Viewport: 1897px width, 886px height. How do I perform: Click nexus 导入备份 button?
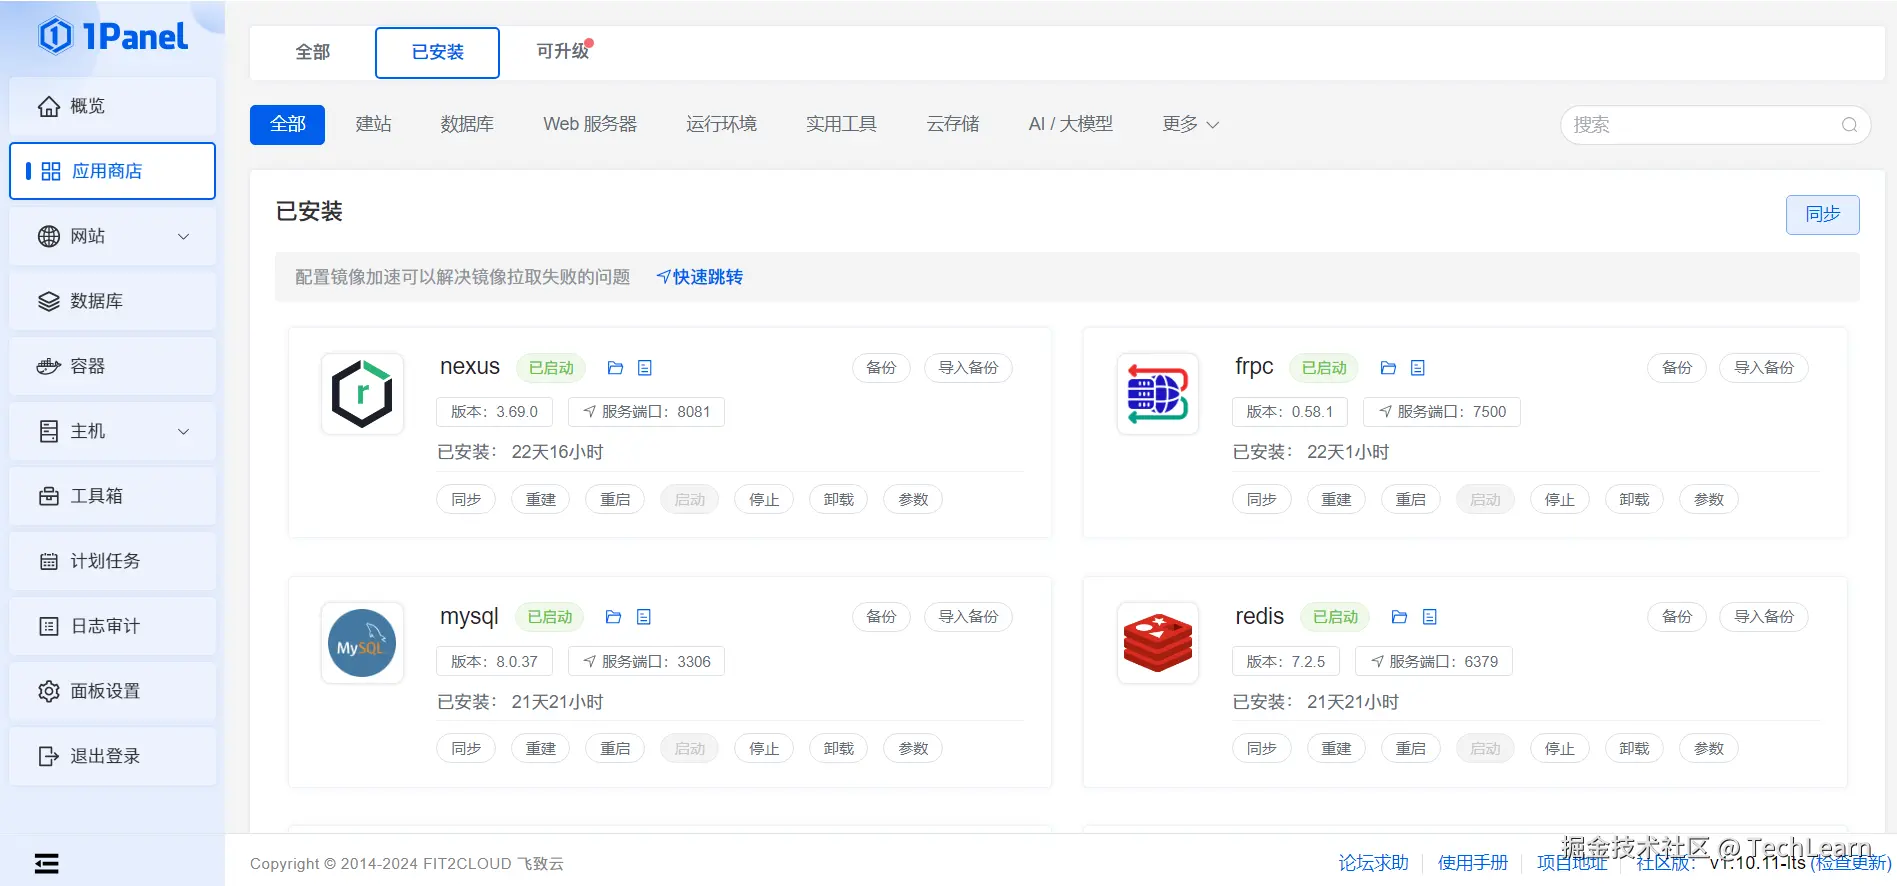pos(968,368)
